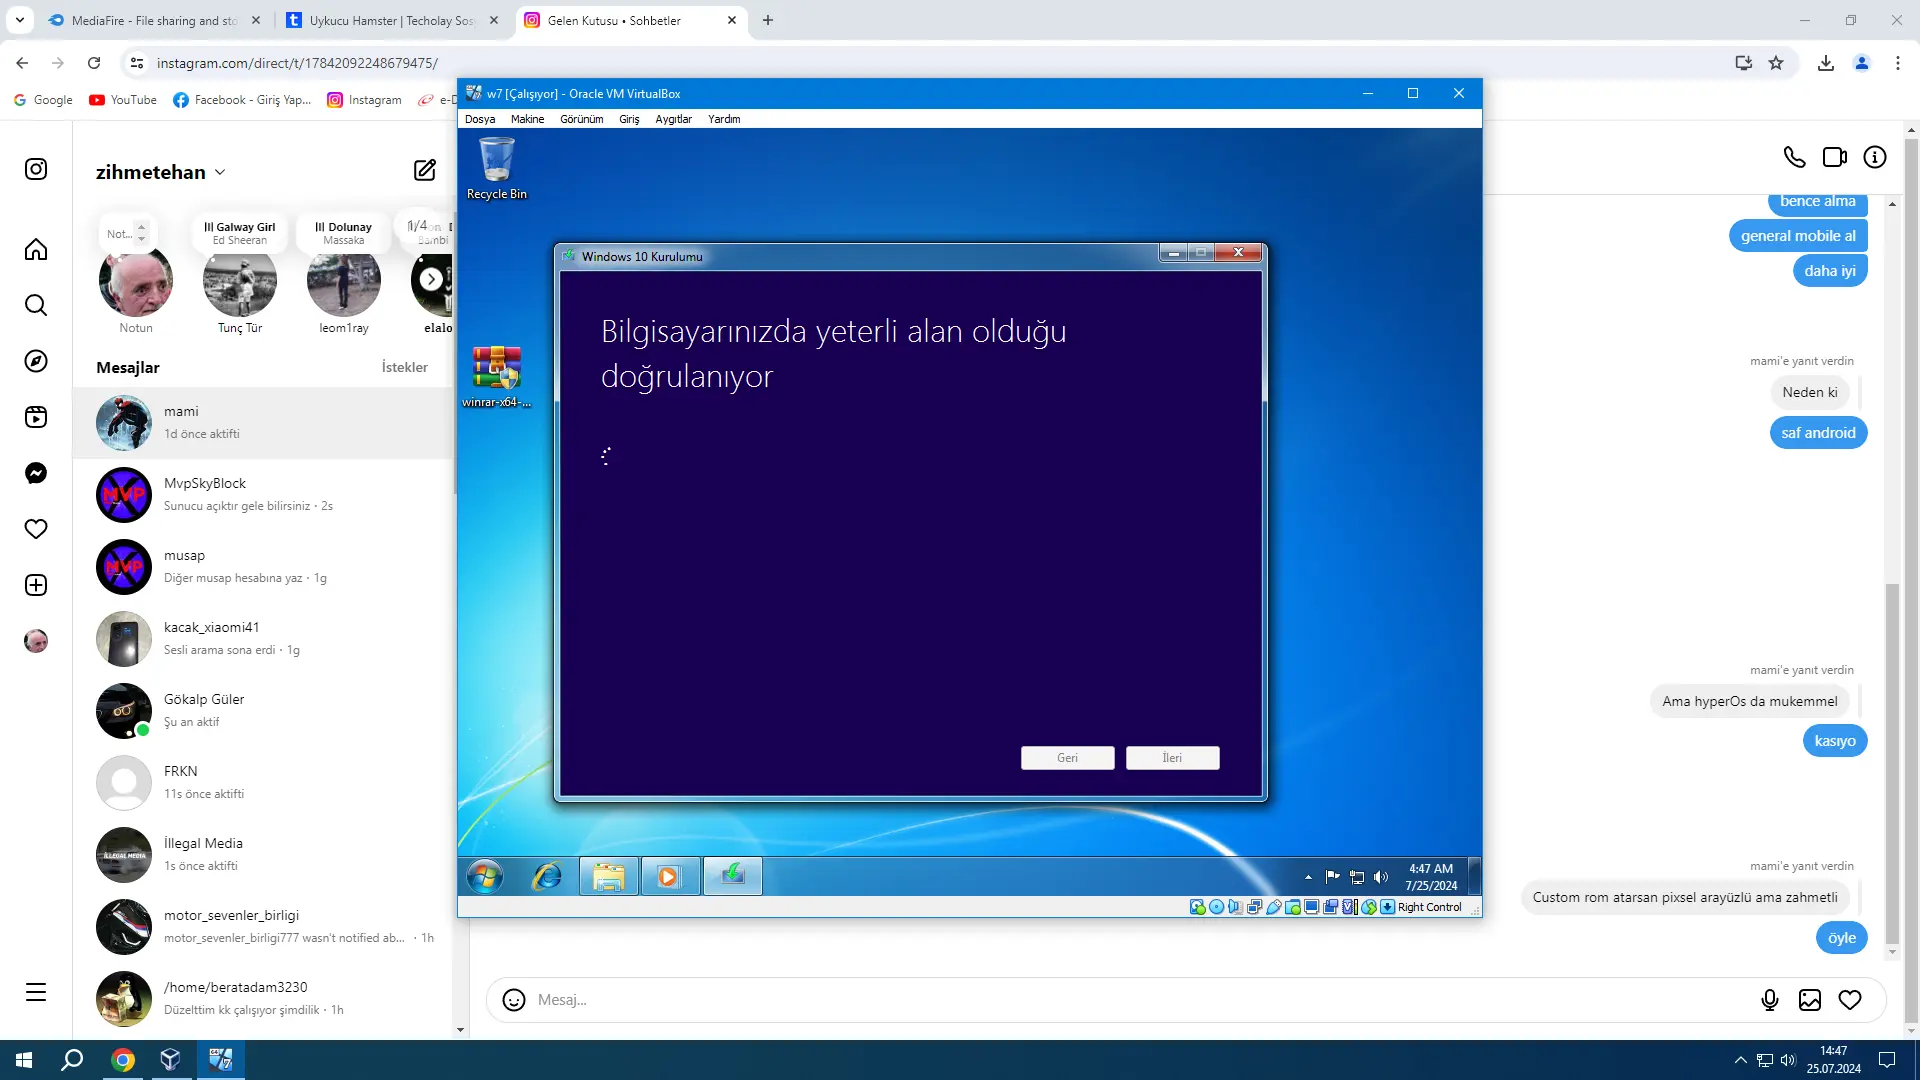The width and height of the screenshot is (1920, 1080).
Task: Open the Dosya menu in VirtualBox
Action: point(480,119)
